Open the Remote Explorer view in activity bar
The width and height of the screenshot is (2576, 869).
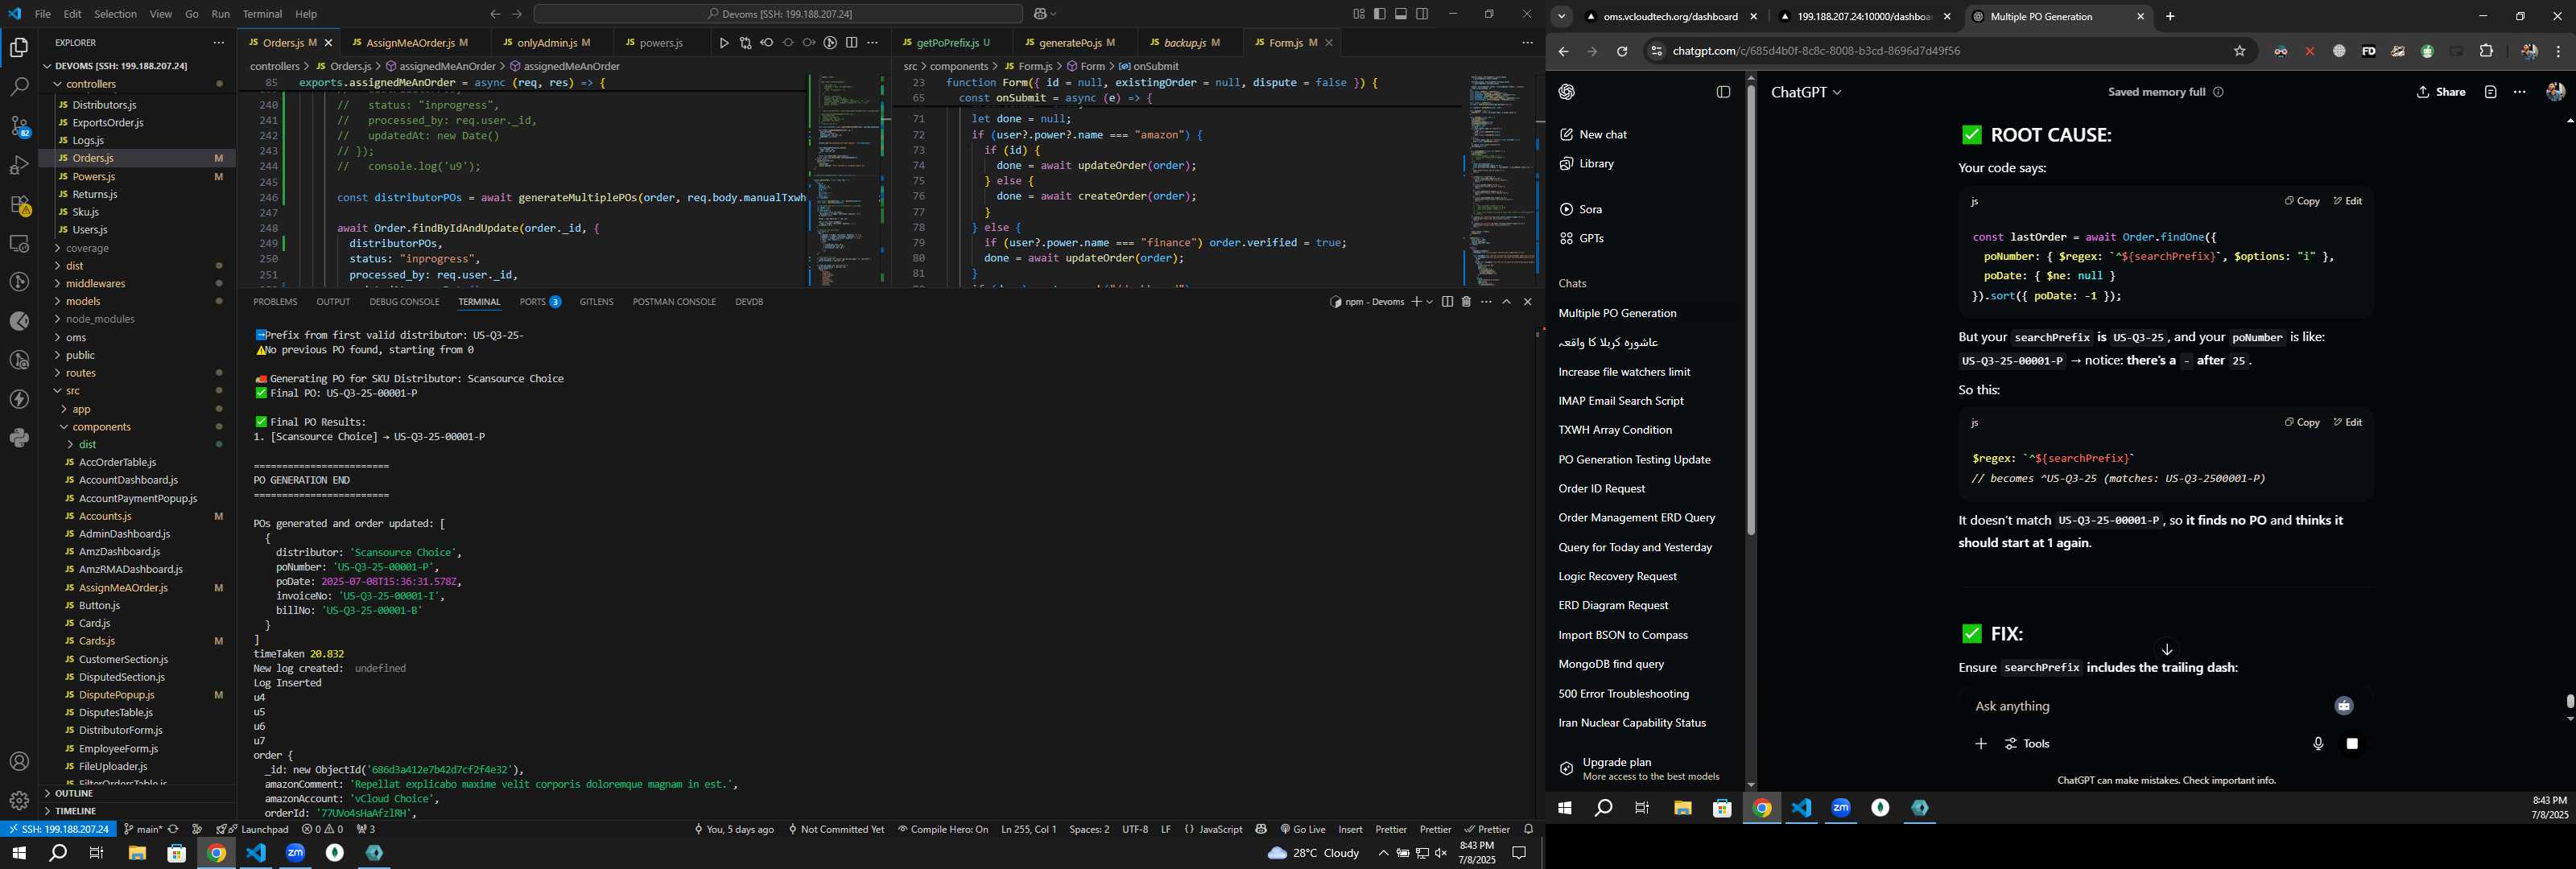[x=19, y=243]
